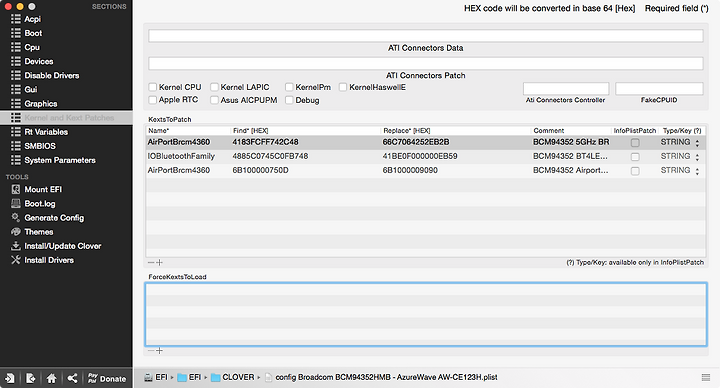This screenshot has width=720, height=388.
Task: Click the FakeCPUID input field
Action: (x=659, y=89)
